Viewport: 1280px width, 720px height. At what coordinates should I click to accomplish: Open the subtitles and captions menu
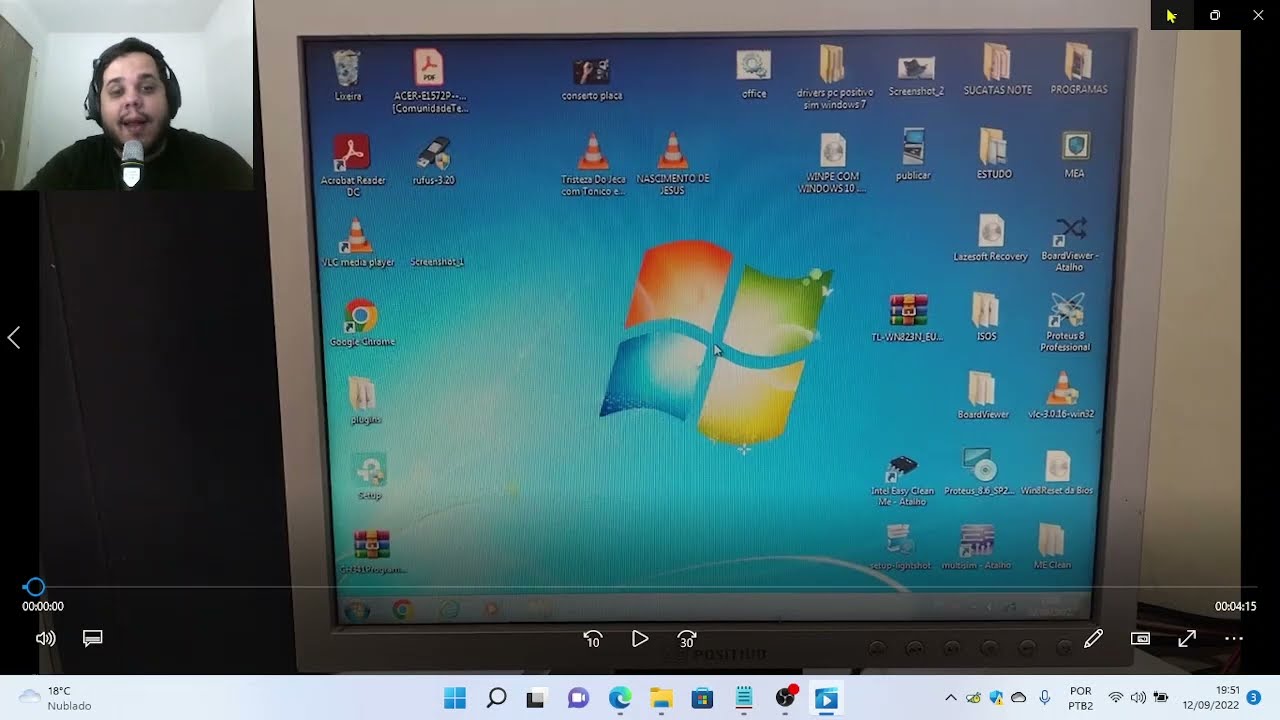[x=93, y=638]
